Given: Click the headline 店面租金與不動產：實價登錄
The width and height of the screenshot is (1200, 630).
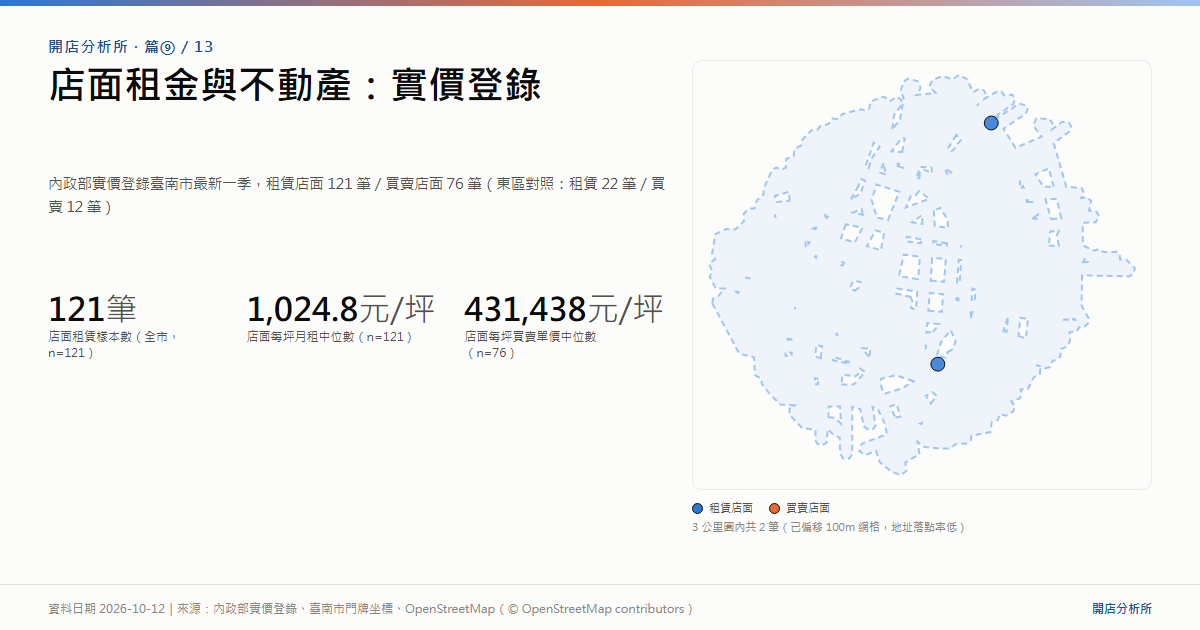Looking at the screenshot, I should tap(295, 85).
